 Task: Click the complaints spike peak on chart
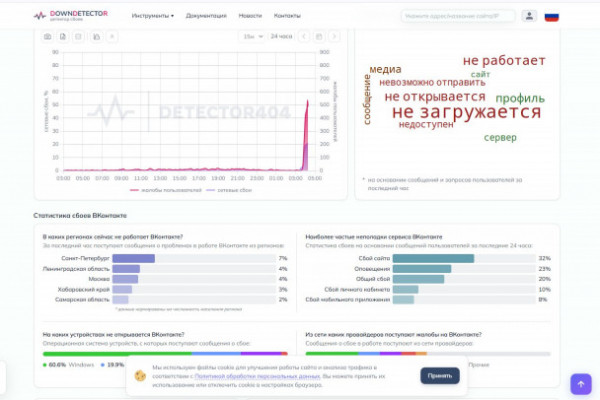pyautogui.click(x=307, y=101)
